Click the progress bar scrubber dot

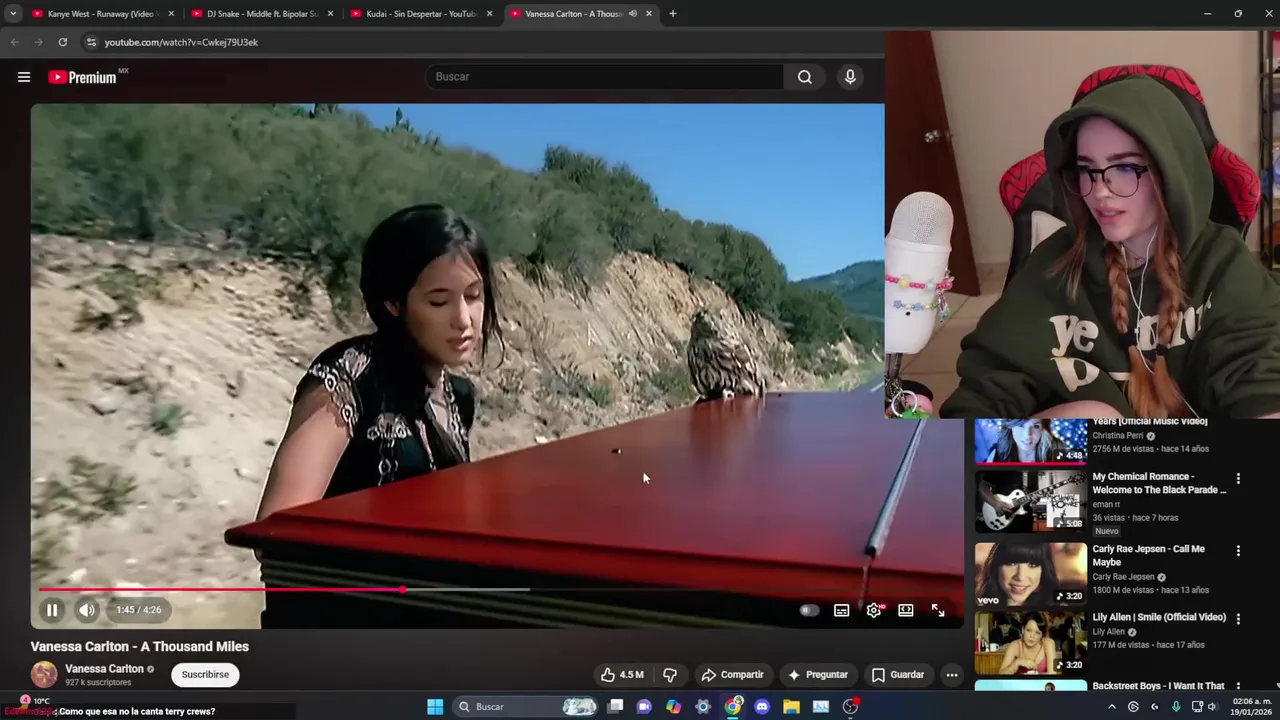coord(402,589)
